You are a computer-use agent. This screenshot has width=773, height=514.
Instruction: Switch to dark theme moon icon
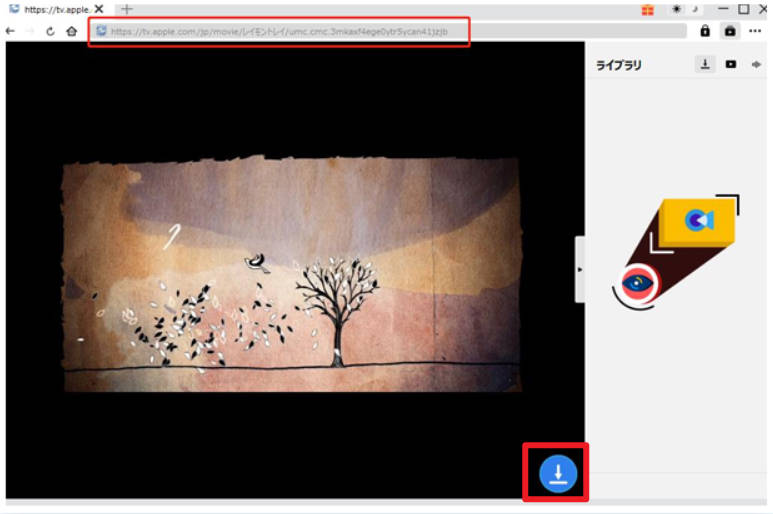(696, 9)
